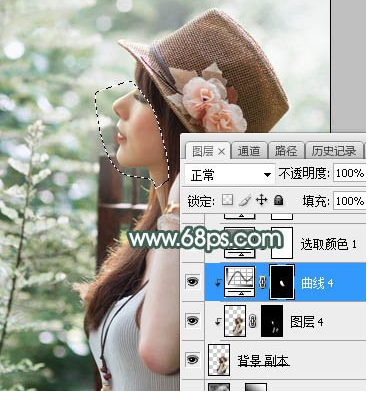Select the 曲线 4 layer name
The width and height of the screenshot is (385, 400).
[x=317, y=283]
